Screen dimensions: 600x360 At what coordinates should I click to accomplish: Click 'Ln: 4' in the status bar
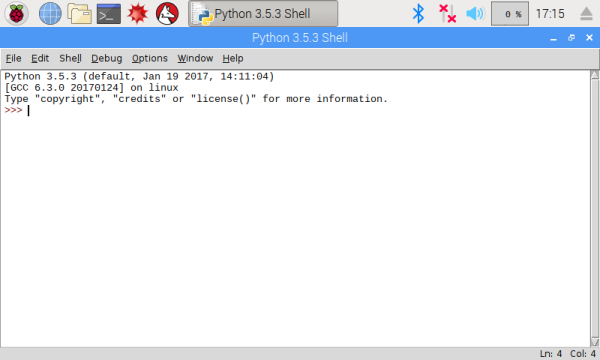coord(551,354)
